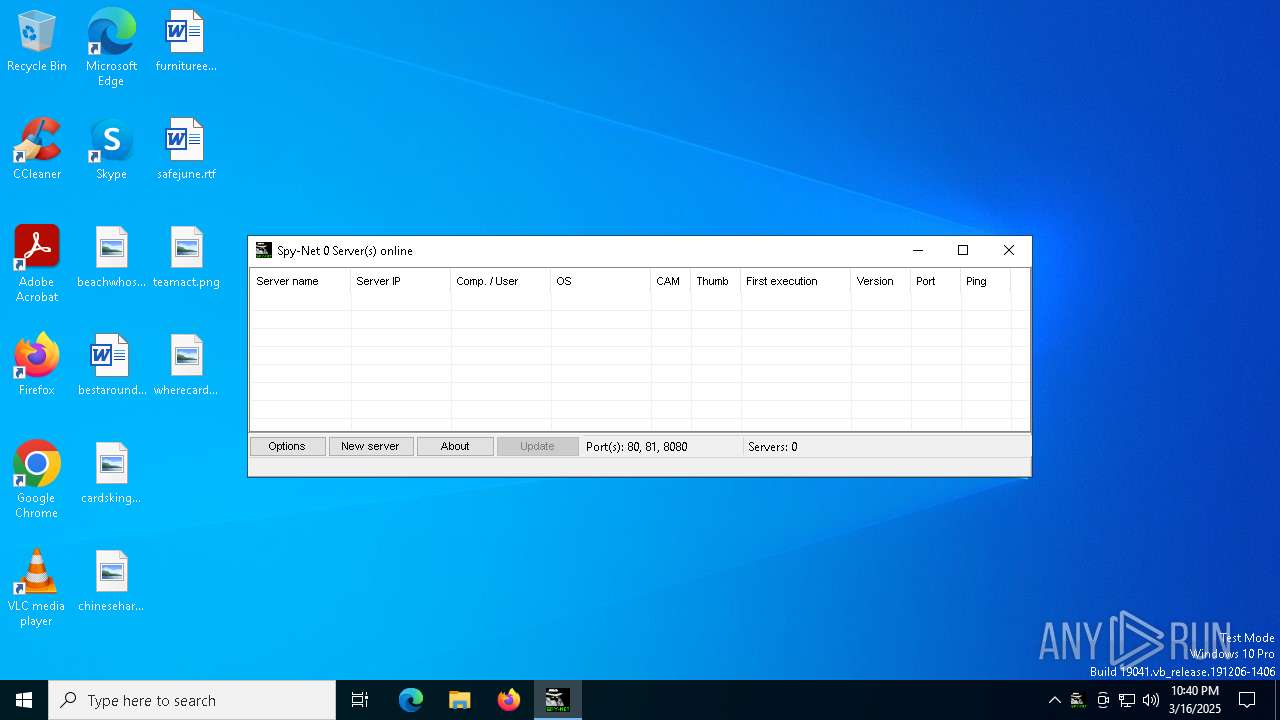Viewport: 1280px width, 720px height.
Task: Click the OS column header
Action: (600, 281)
